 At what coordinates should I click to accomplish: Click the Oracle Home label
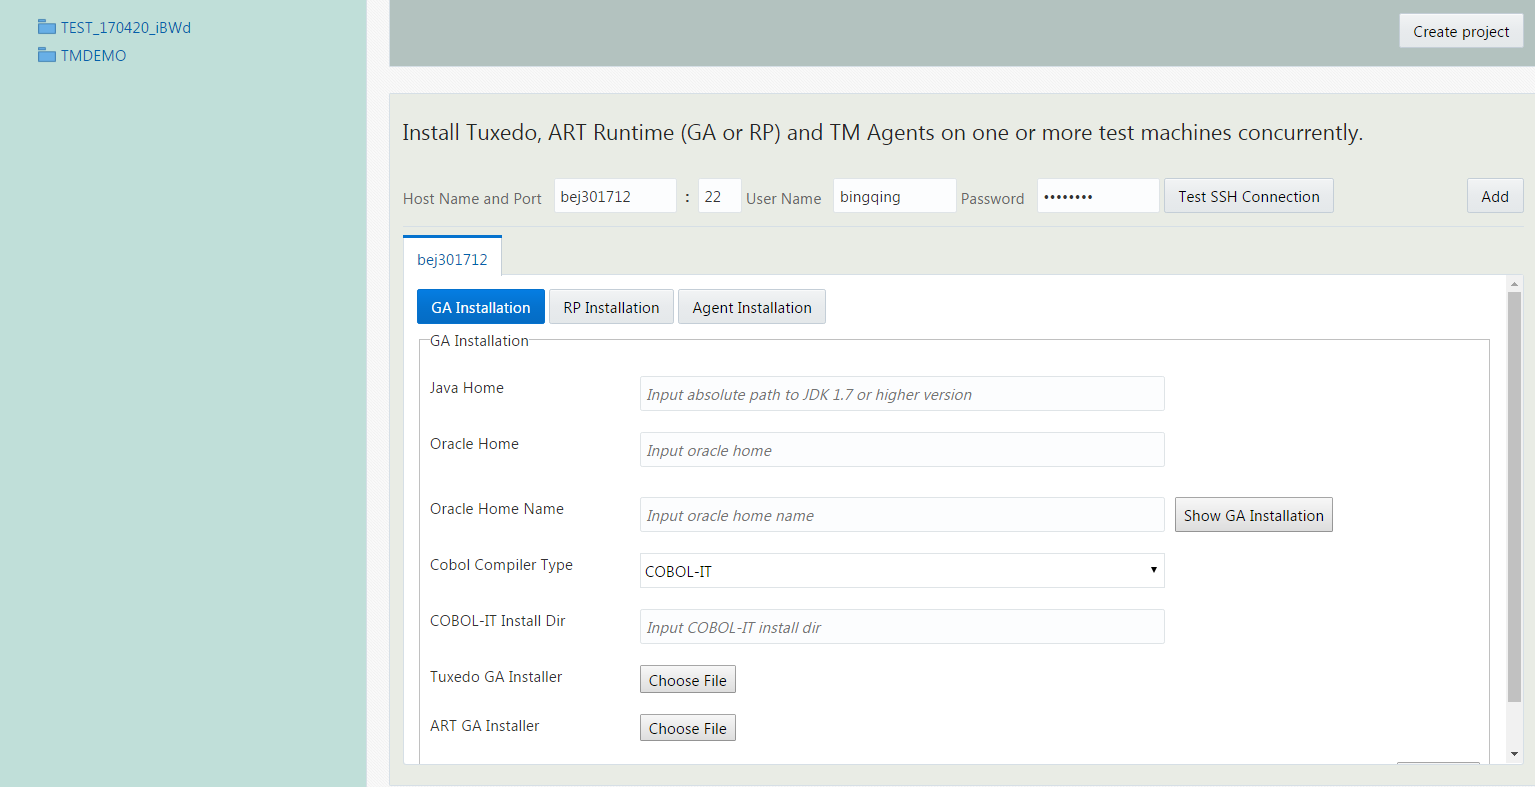pyautogui.click(x=474, y=444)
